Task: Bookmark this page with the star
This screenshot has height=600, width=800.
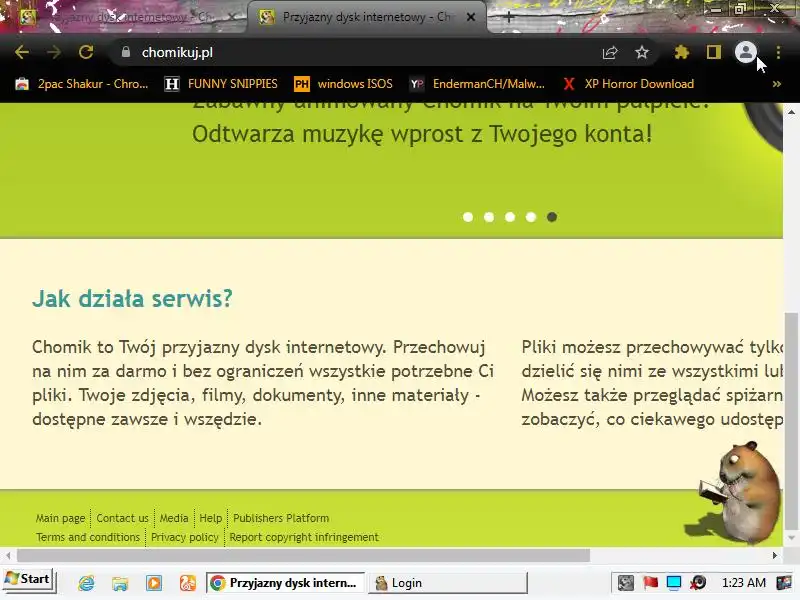Action: click(x=642, y=52)
